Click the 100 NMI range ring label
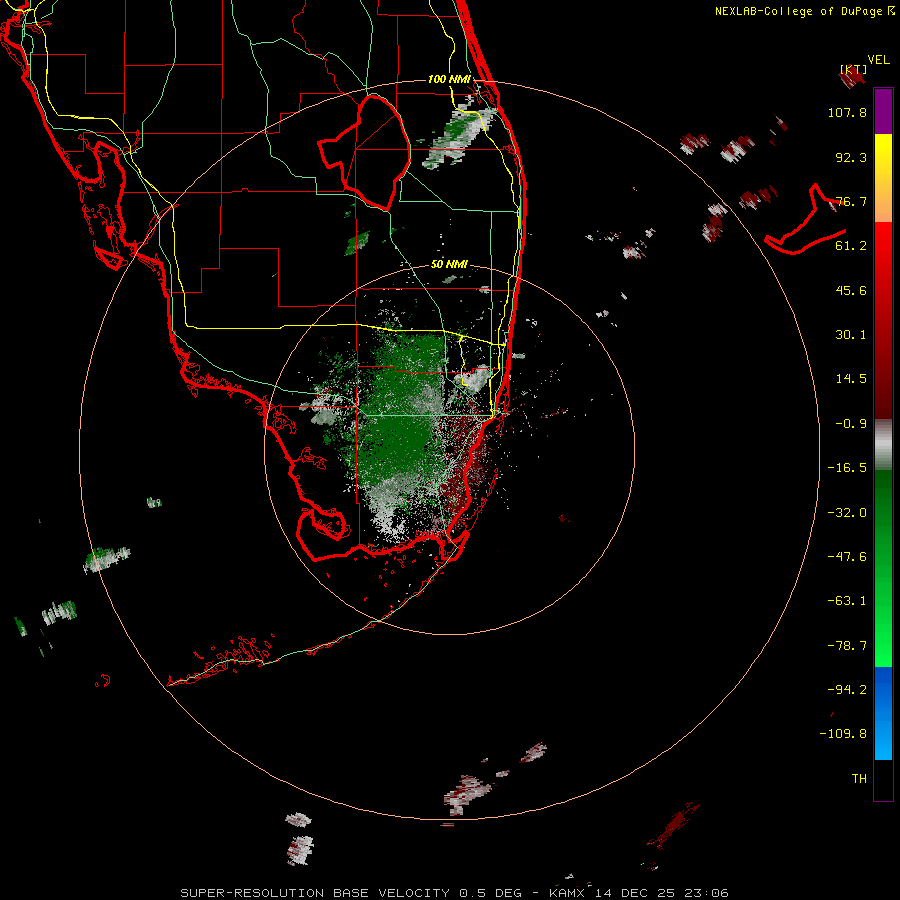This screenshot has width=900, height=900. [449, 79]
